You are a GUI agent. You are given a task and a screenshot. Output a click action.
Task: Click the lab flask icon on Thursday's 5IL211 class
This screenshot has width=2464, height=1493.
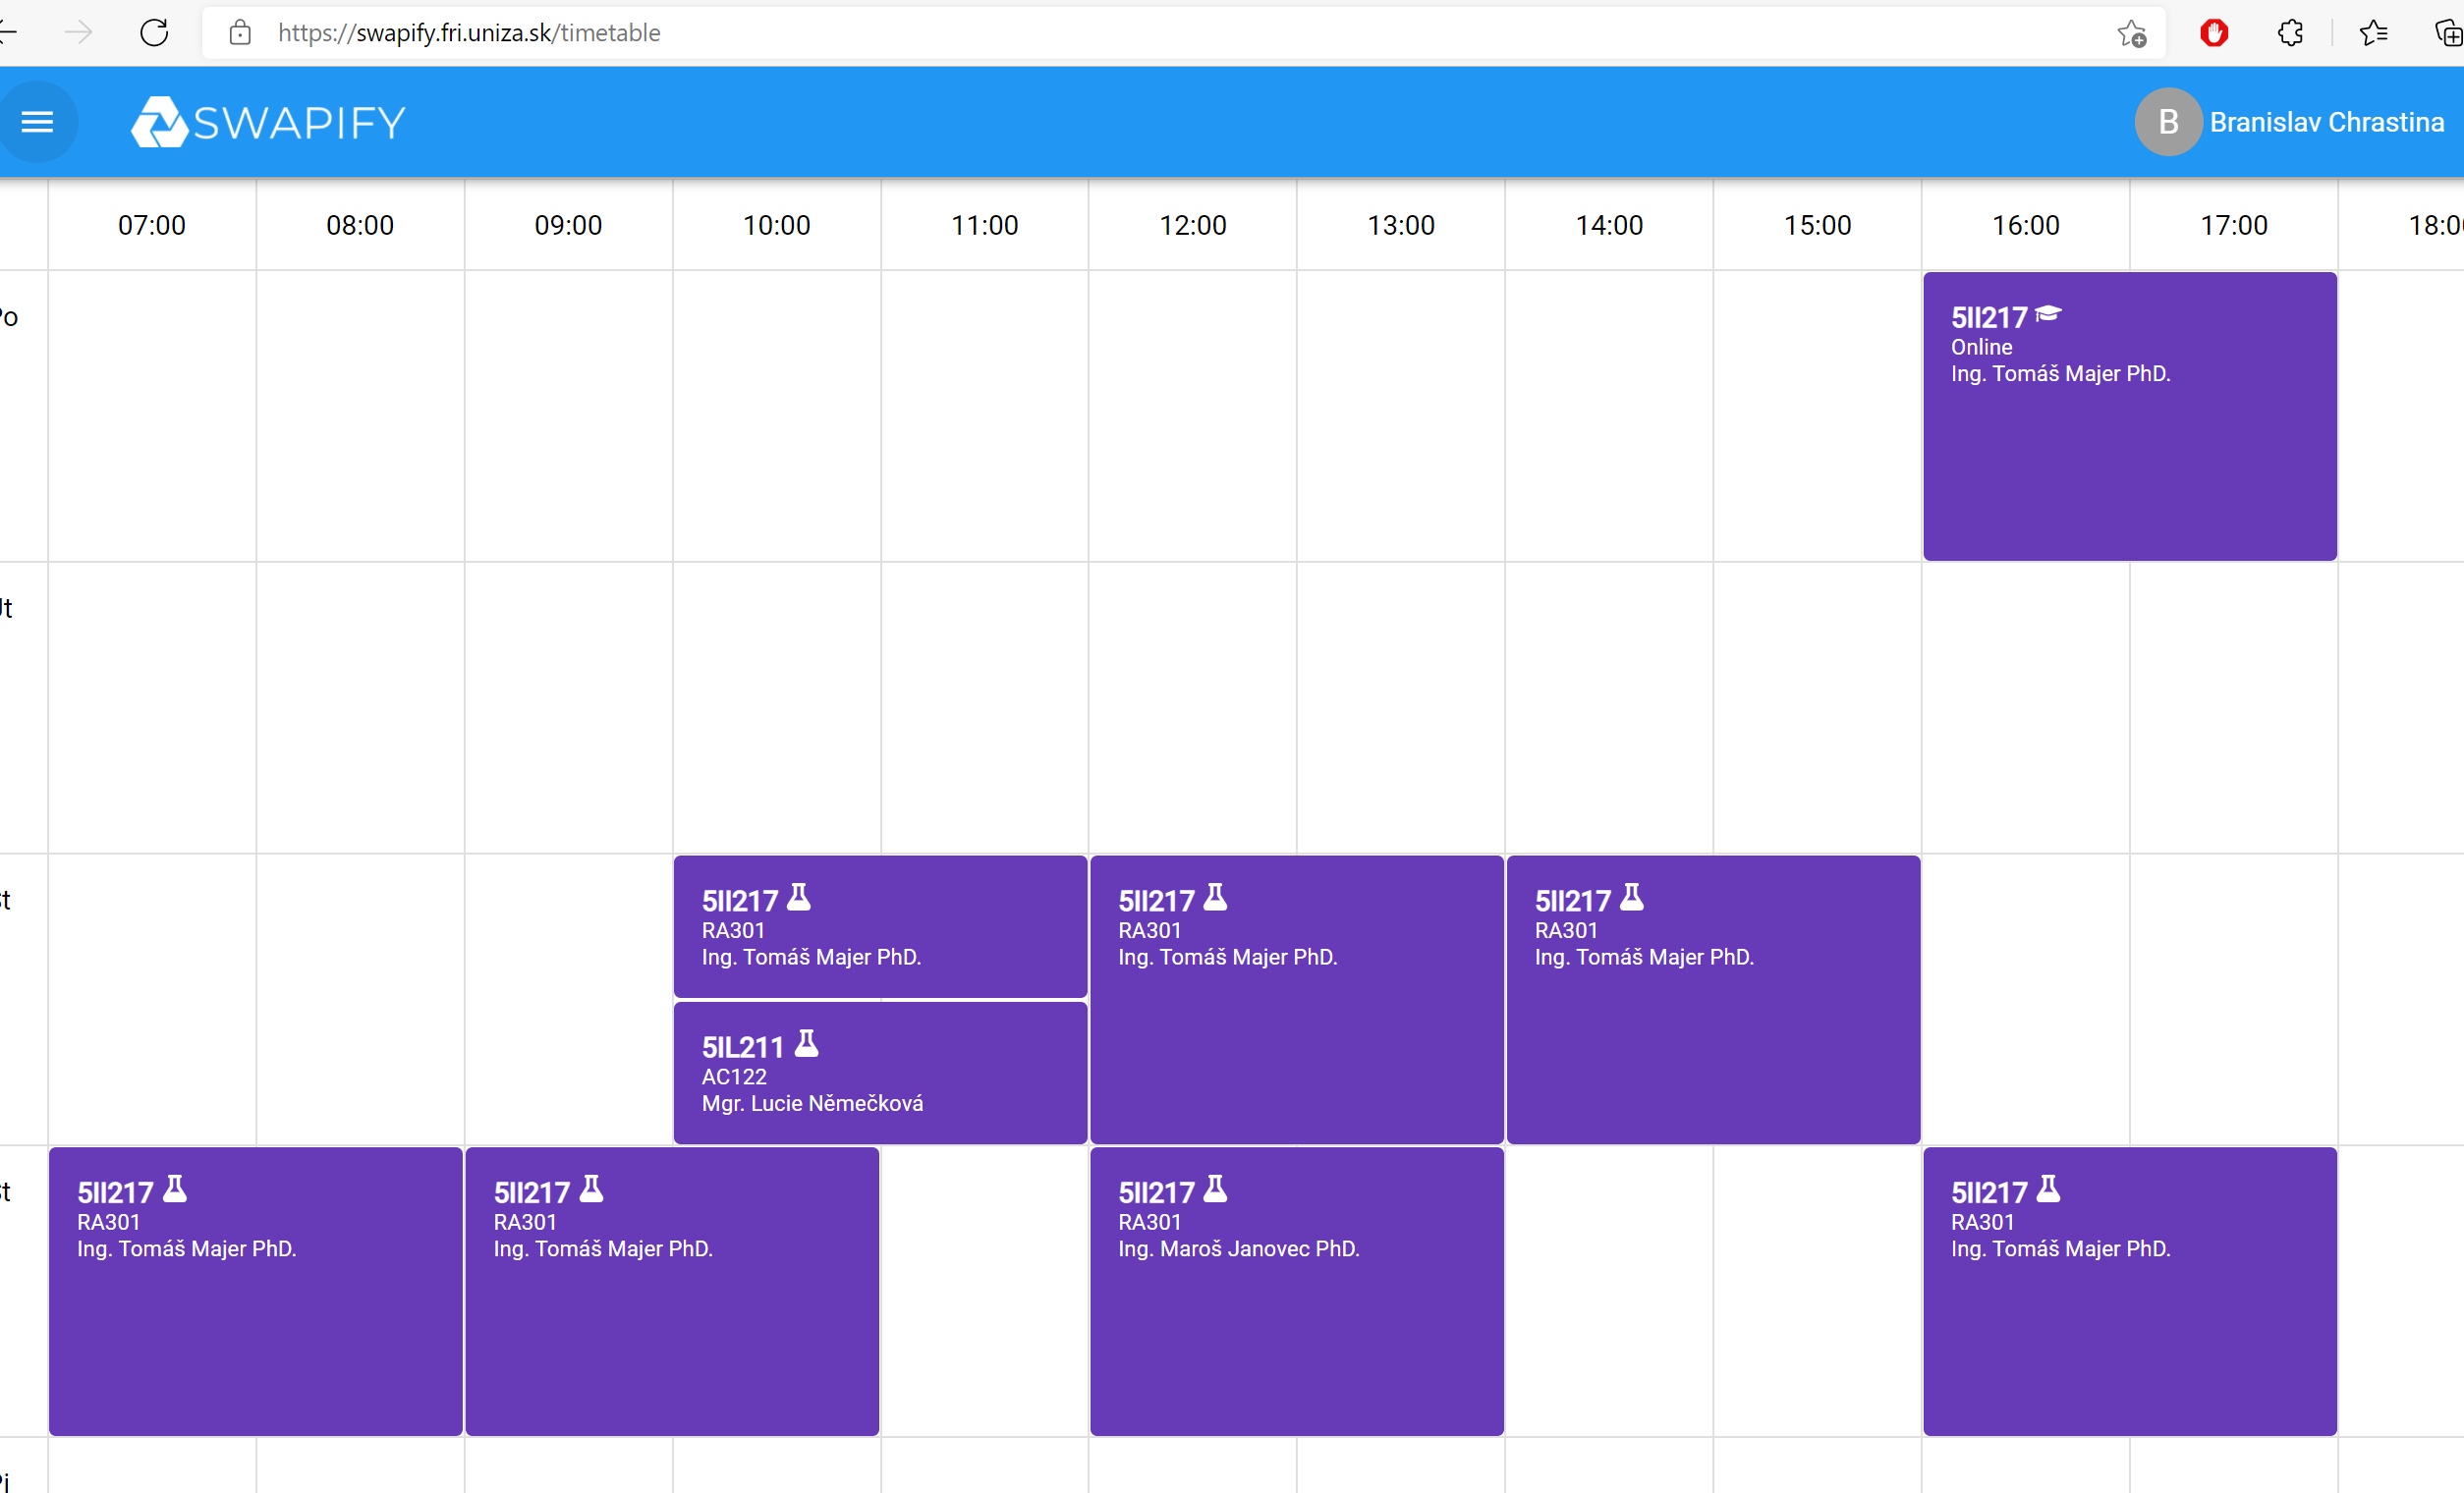pyautogui.click(x=806, y=1044)
